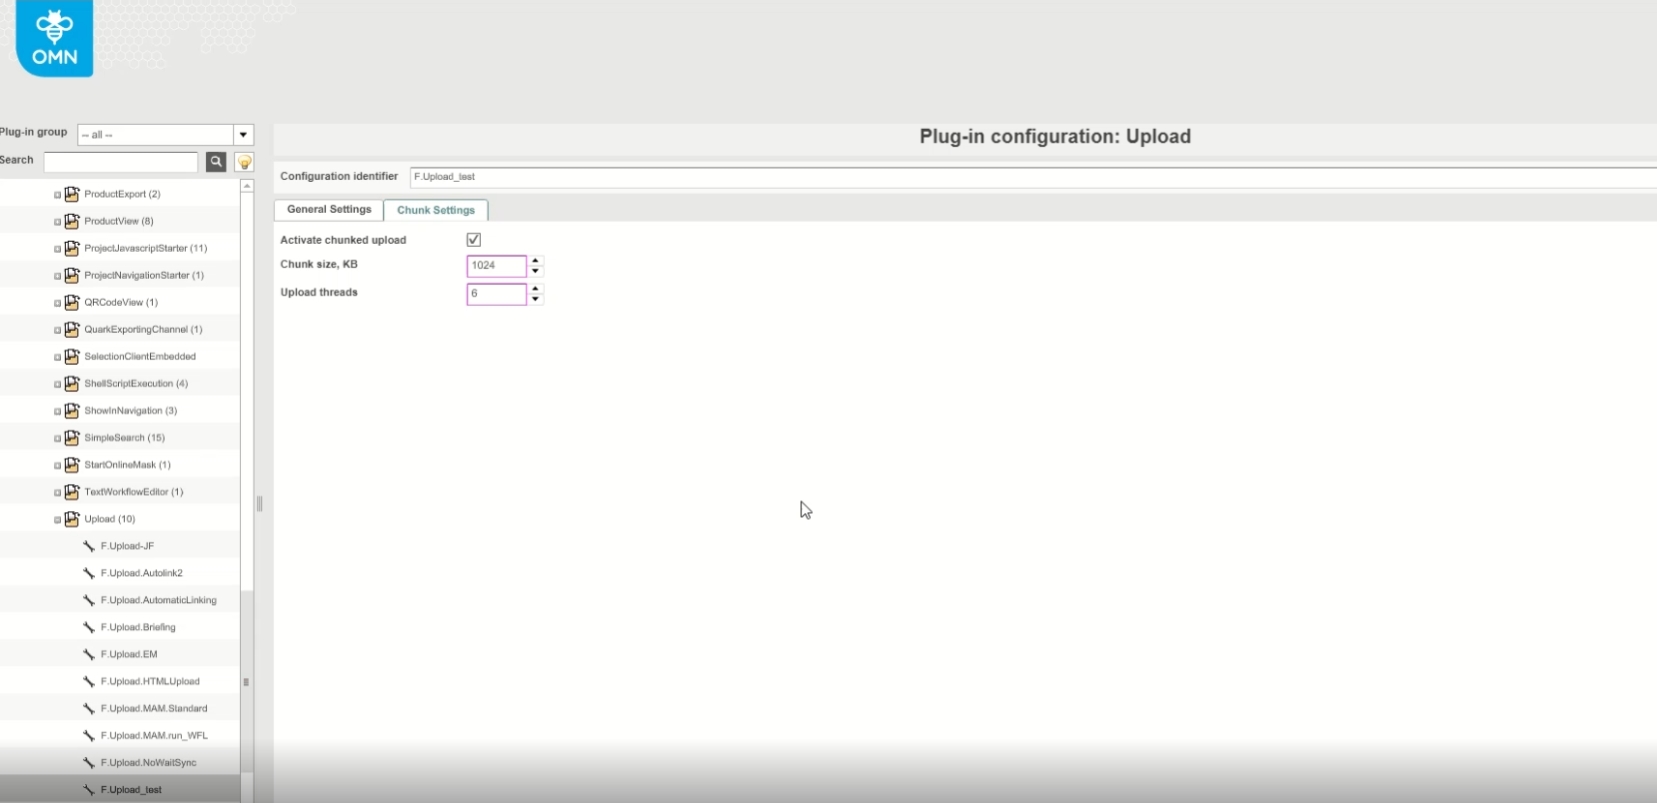This screenshot has width=1657, height=803.
Task: Click the wrench icon for F.Upload.EM
Action: (89, 654)
